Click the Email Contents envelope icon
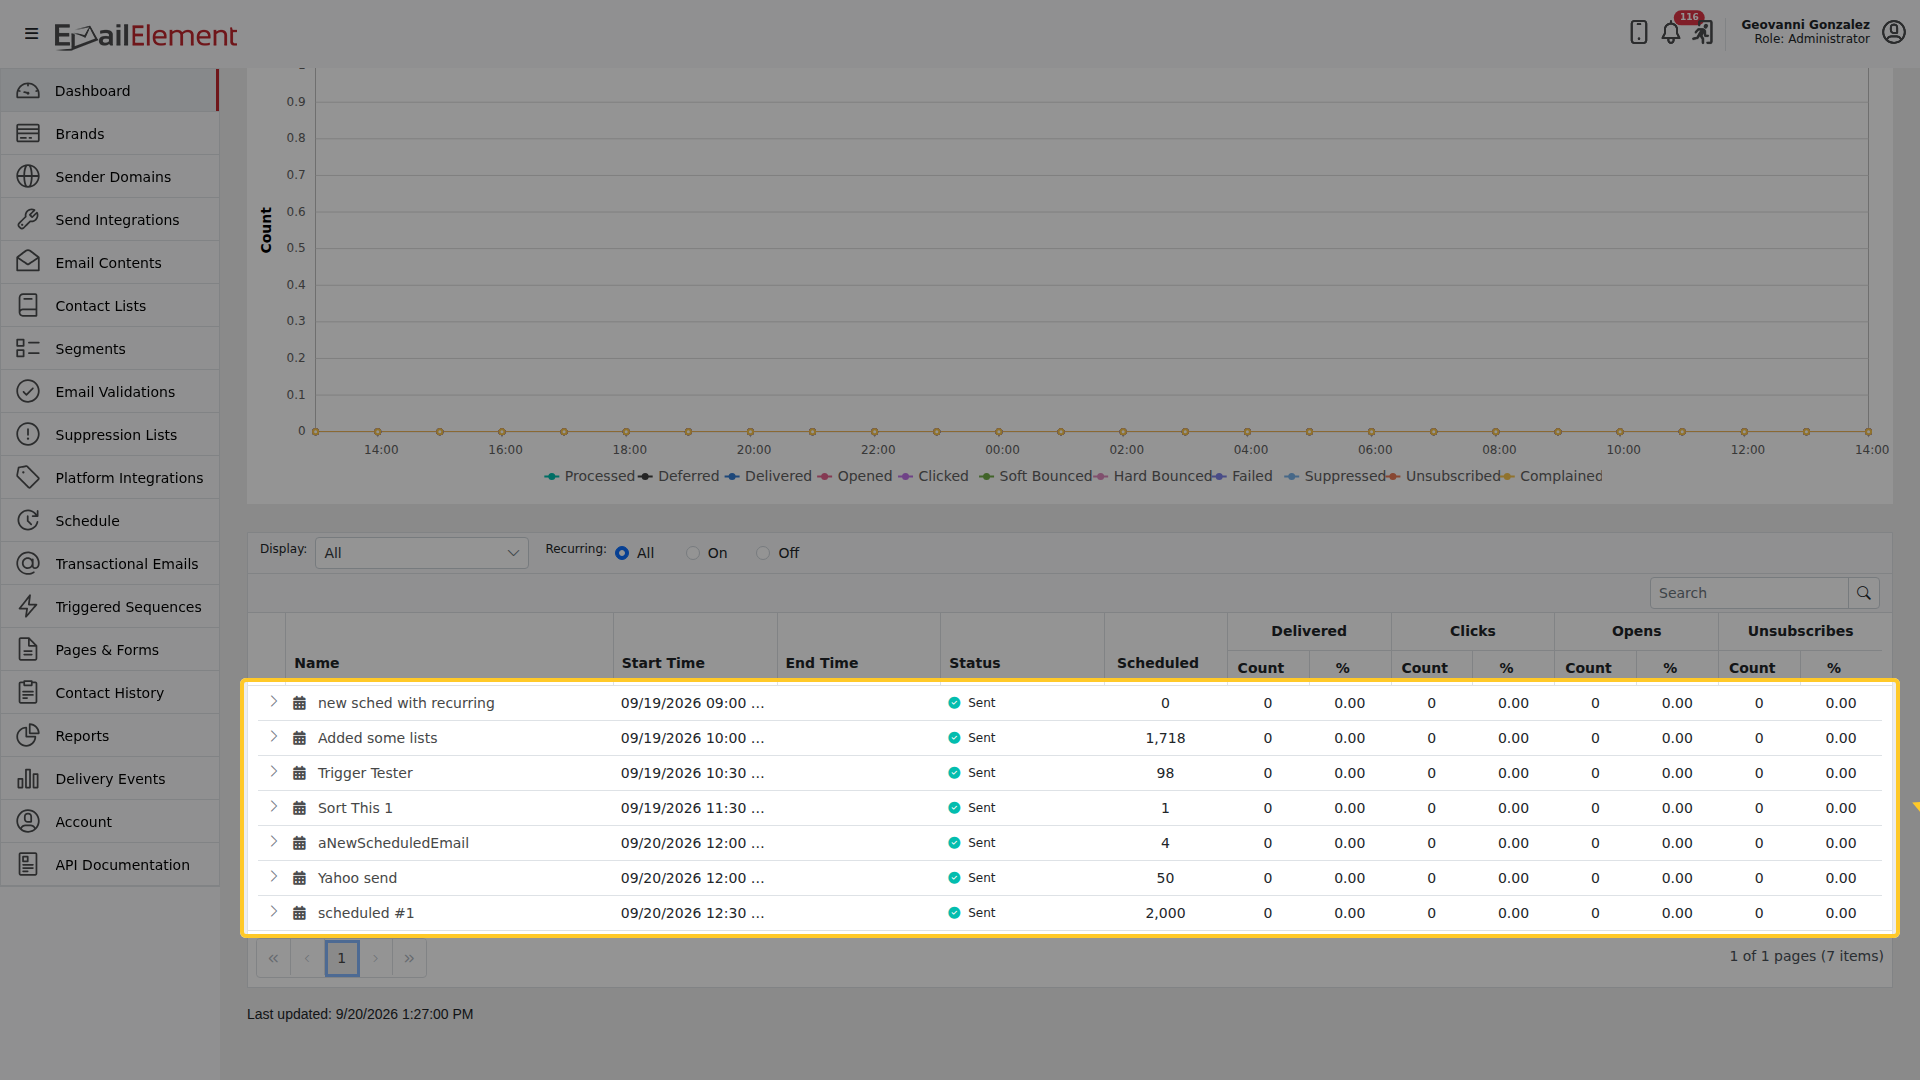 coord(28,262)
